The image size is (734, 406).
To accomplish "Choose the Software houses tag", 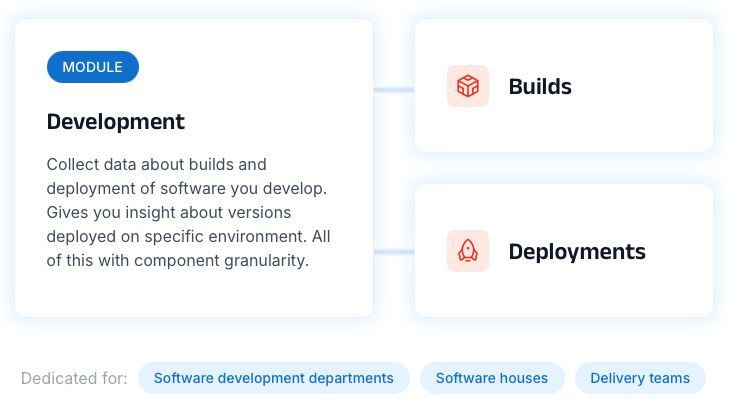I will pos(492,378).
